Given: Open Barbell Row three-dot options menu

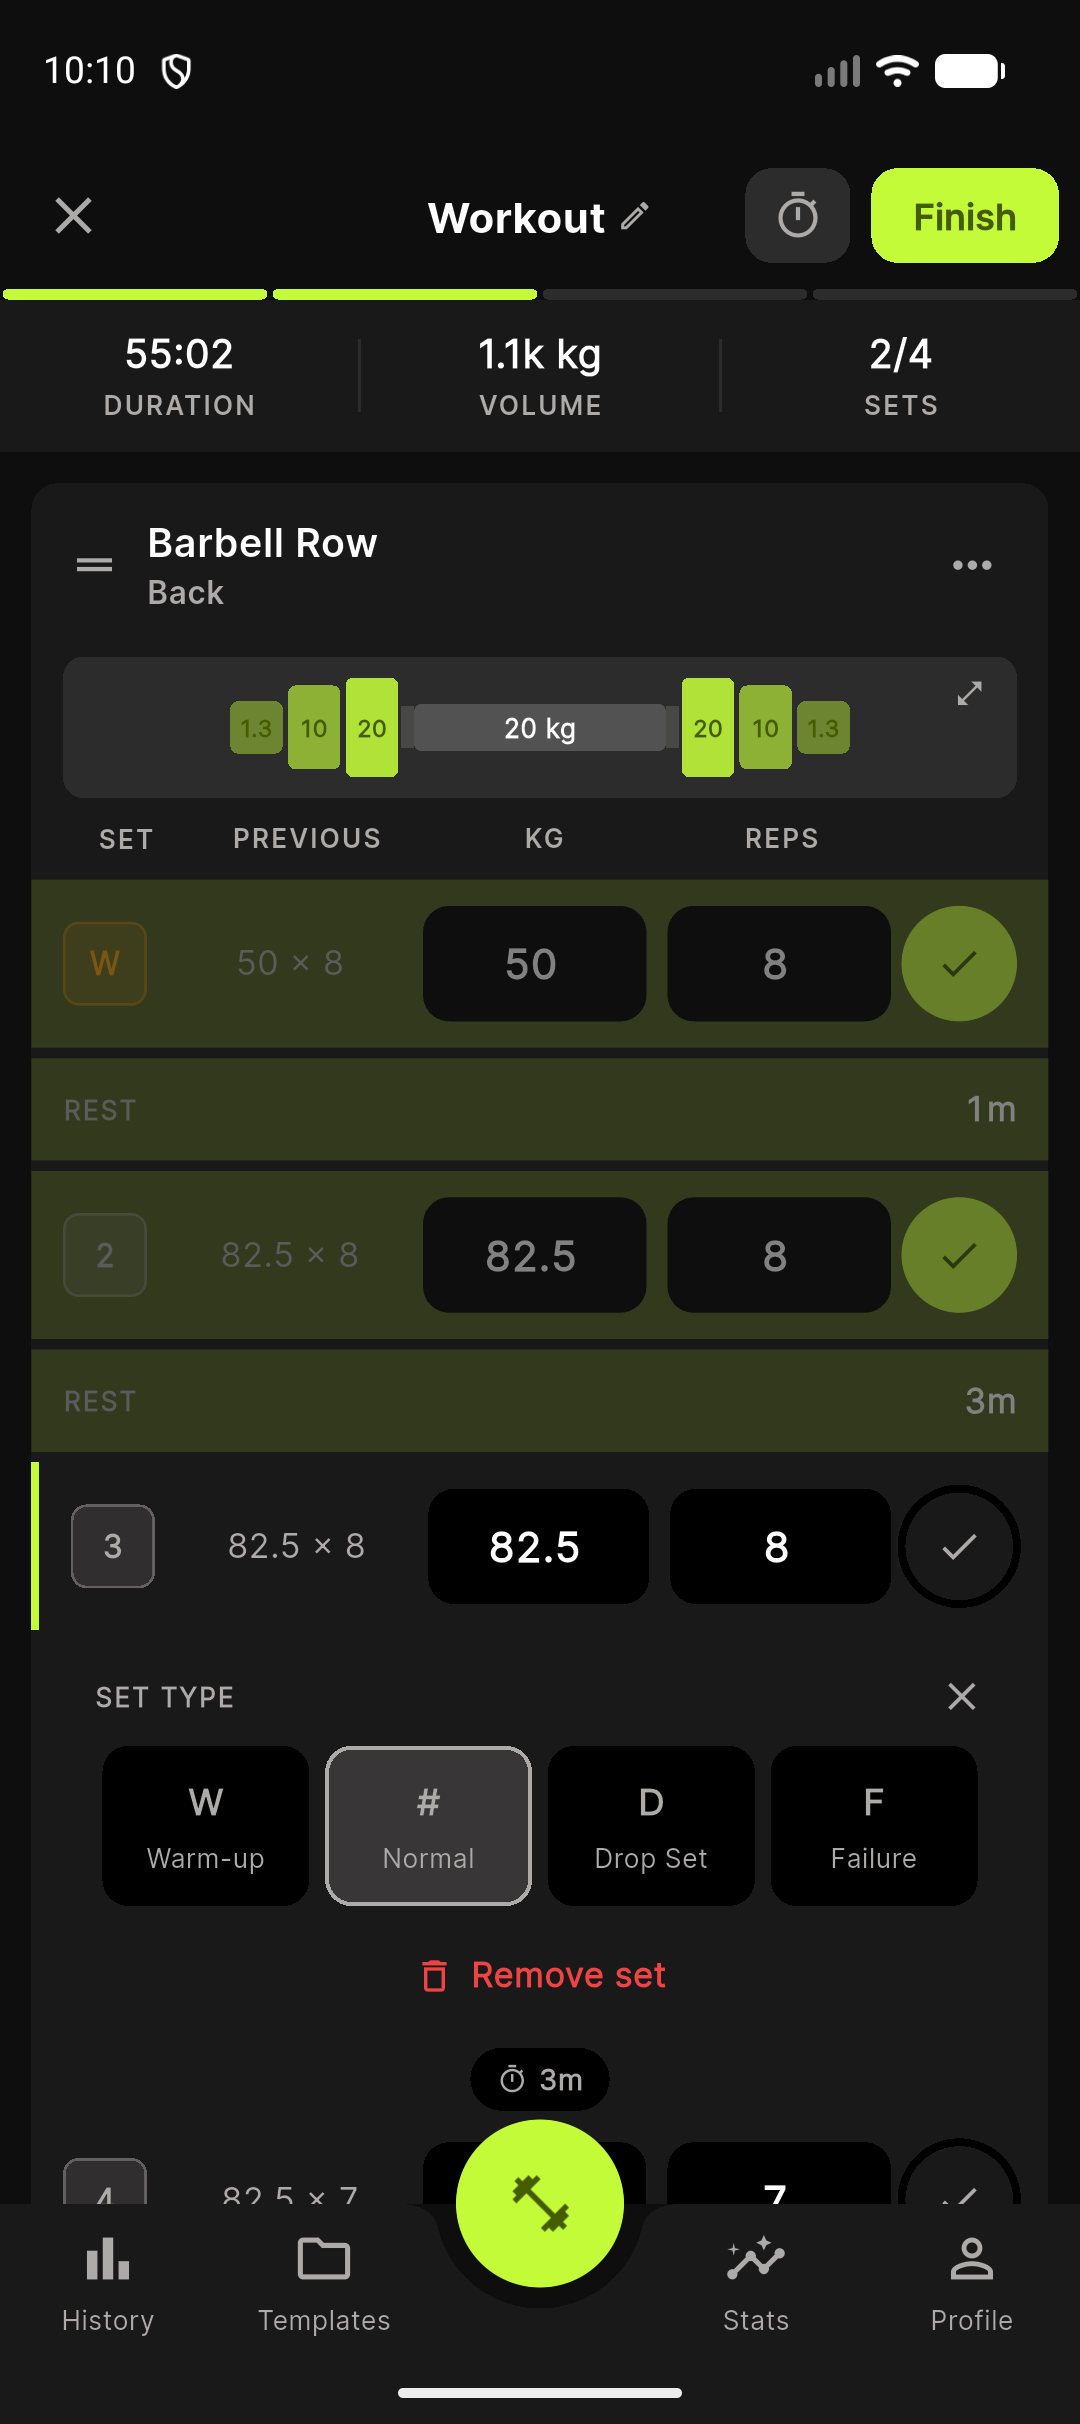Looking at the screenshot, I should point(972,565).
